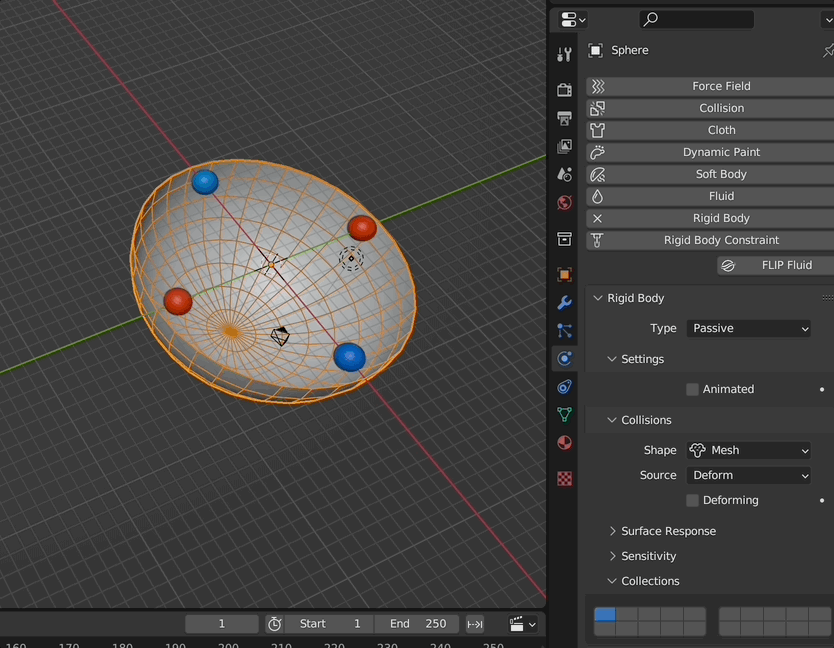Image resolution: width=834 pixels, height=648 pixels.
Task: Open the collision Shape dropdown
Action: click(x=749, y=450)
